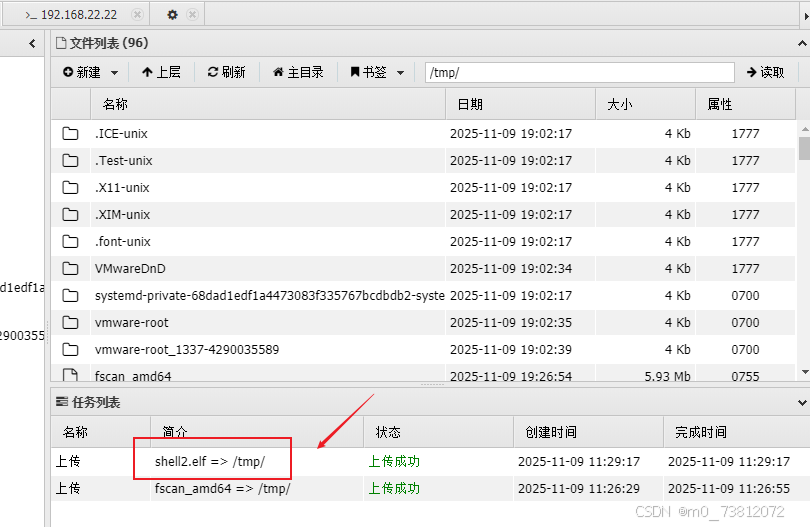The height and width of the screenshot is (527, 810).
Task: Select the .Test-unix folder icon
Action: [70, 161]
